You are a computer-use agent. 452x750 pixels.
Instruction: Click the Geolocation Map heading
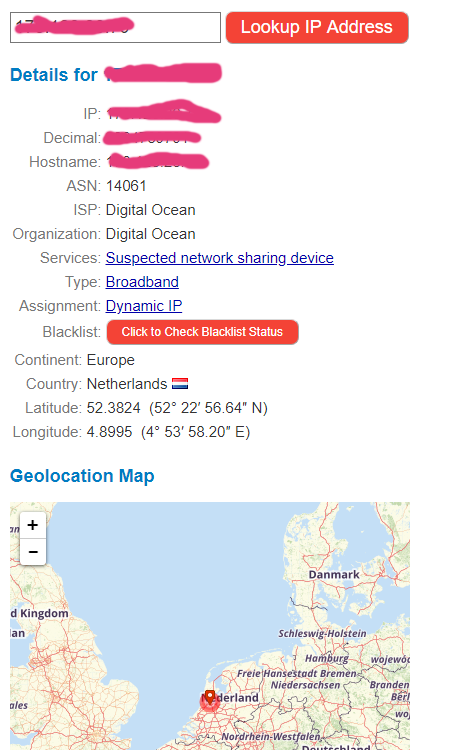pos(82,476)
